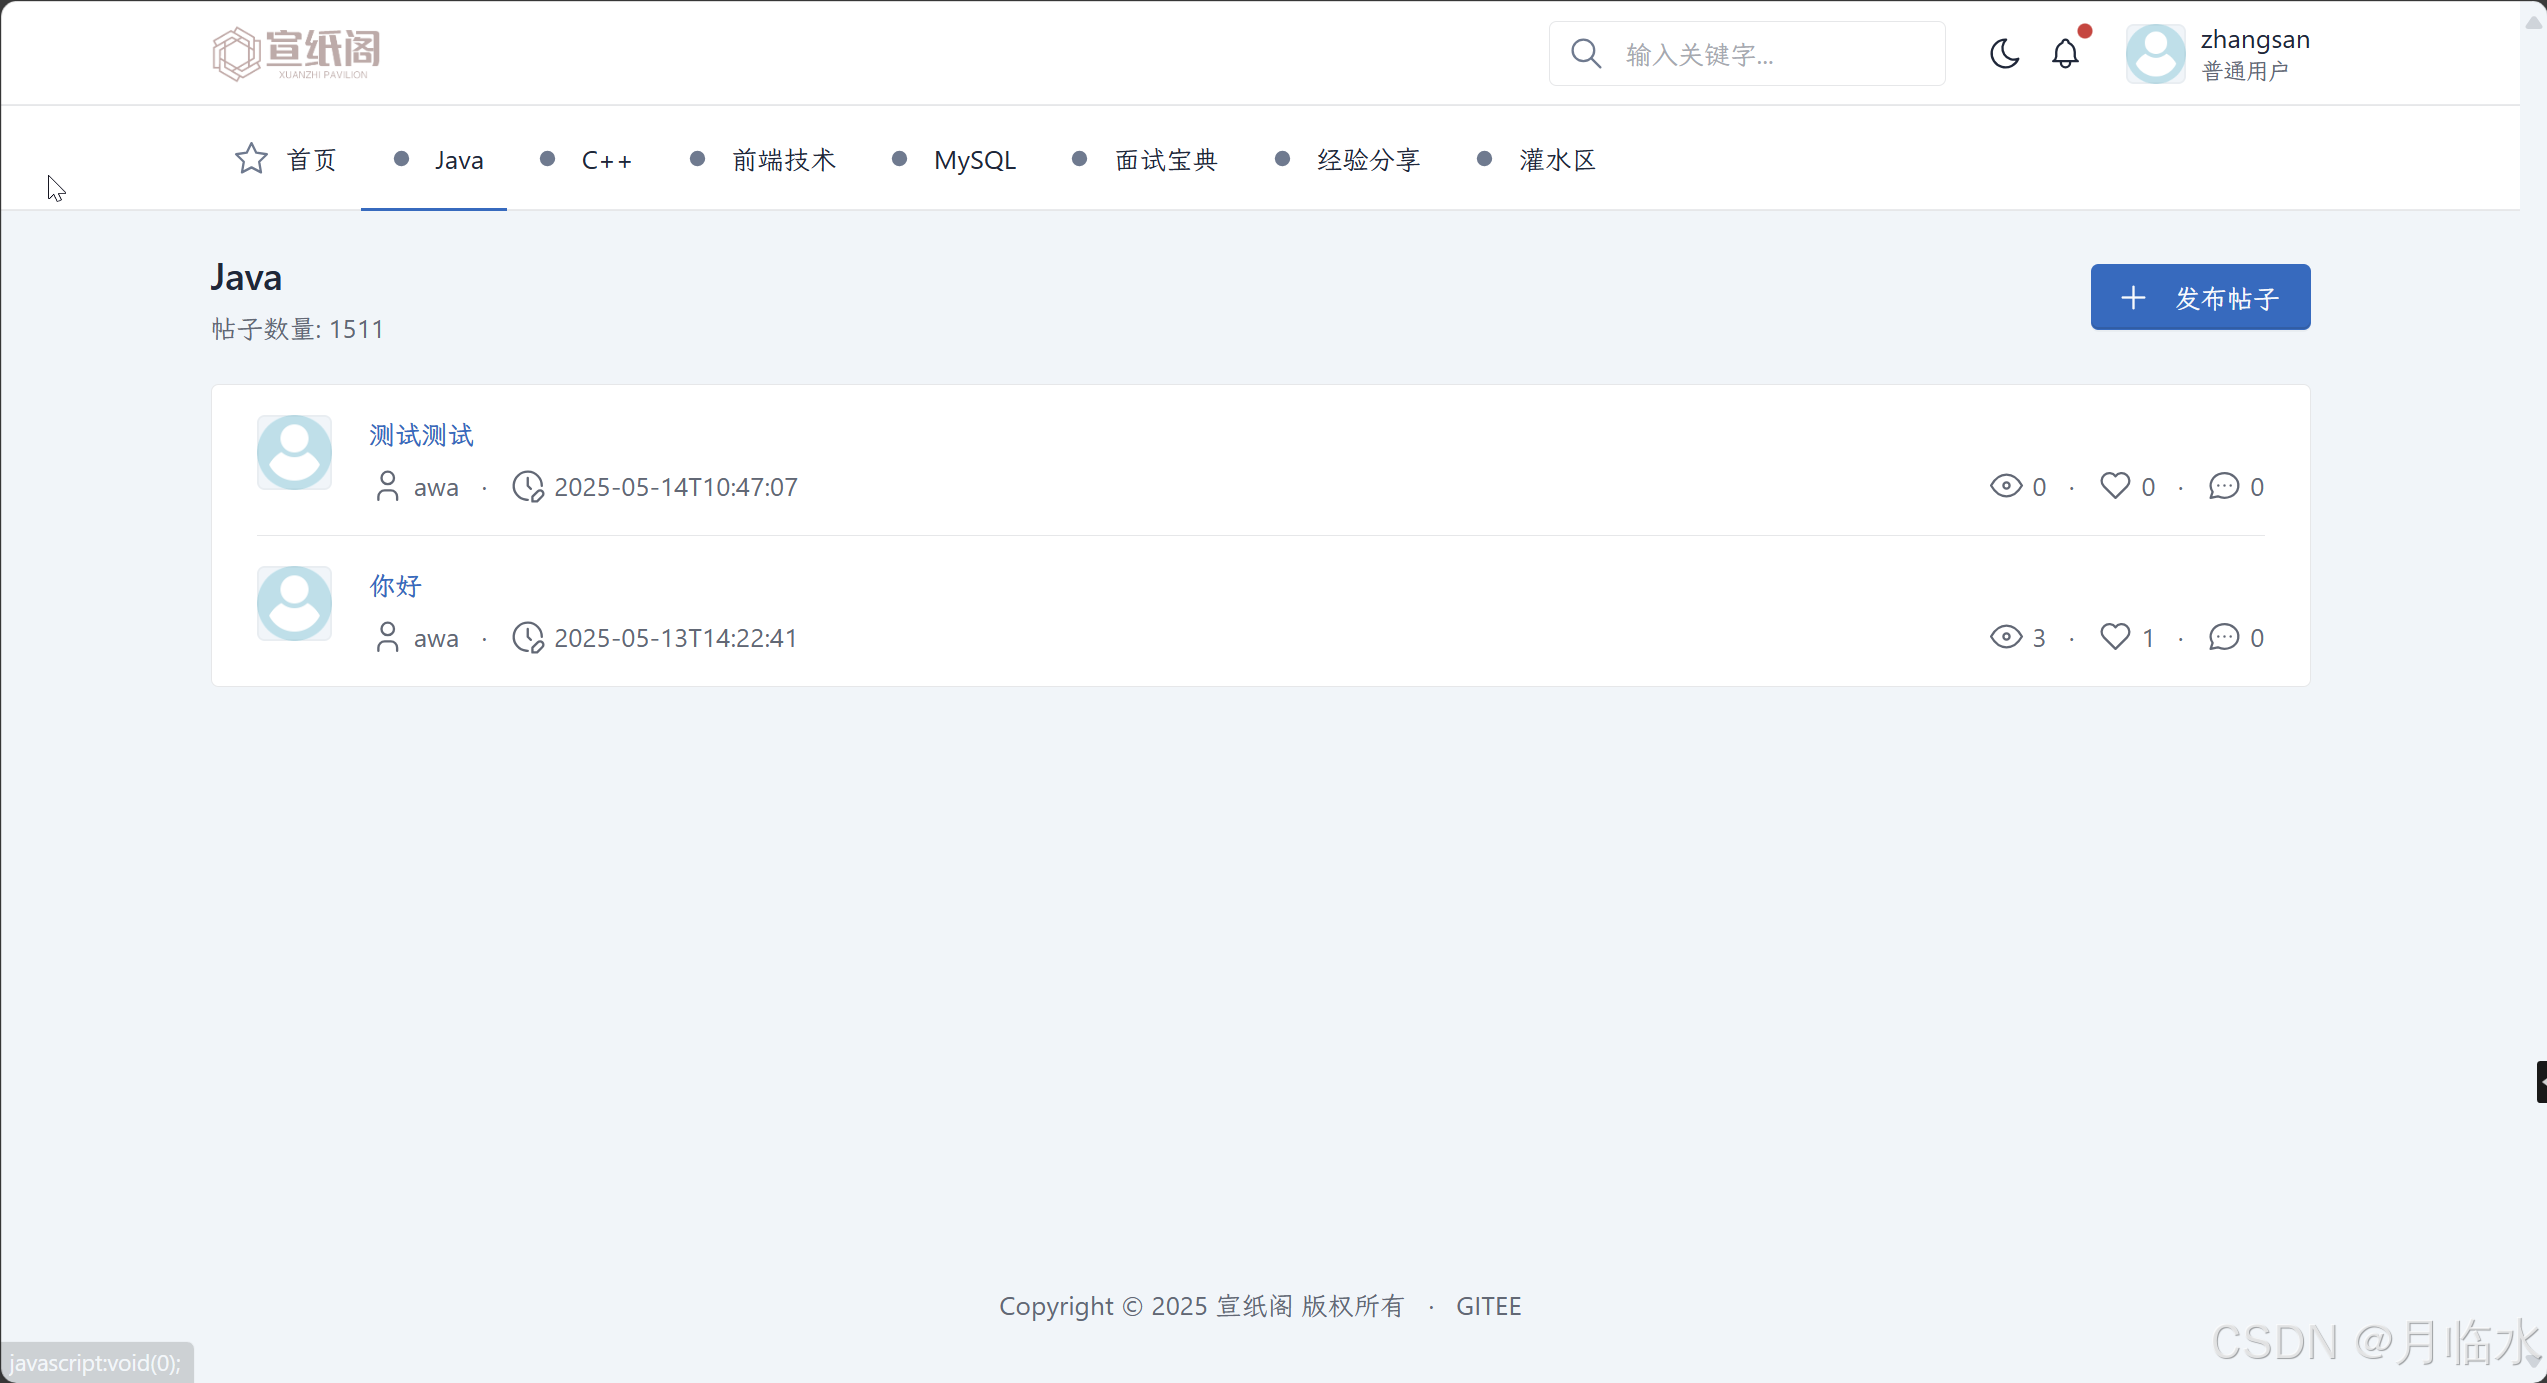Open the MySQL board tab
The height and width of the screenshot is (1383, 2547).
click(x=974, y=160)
